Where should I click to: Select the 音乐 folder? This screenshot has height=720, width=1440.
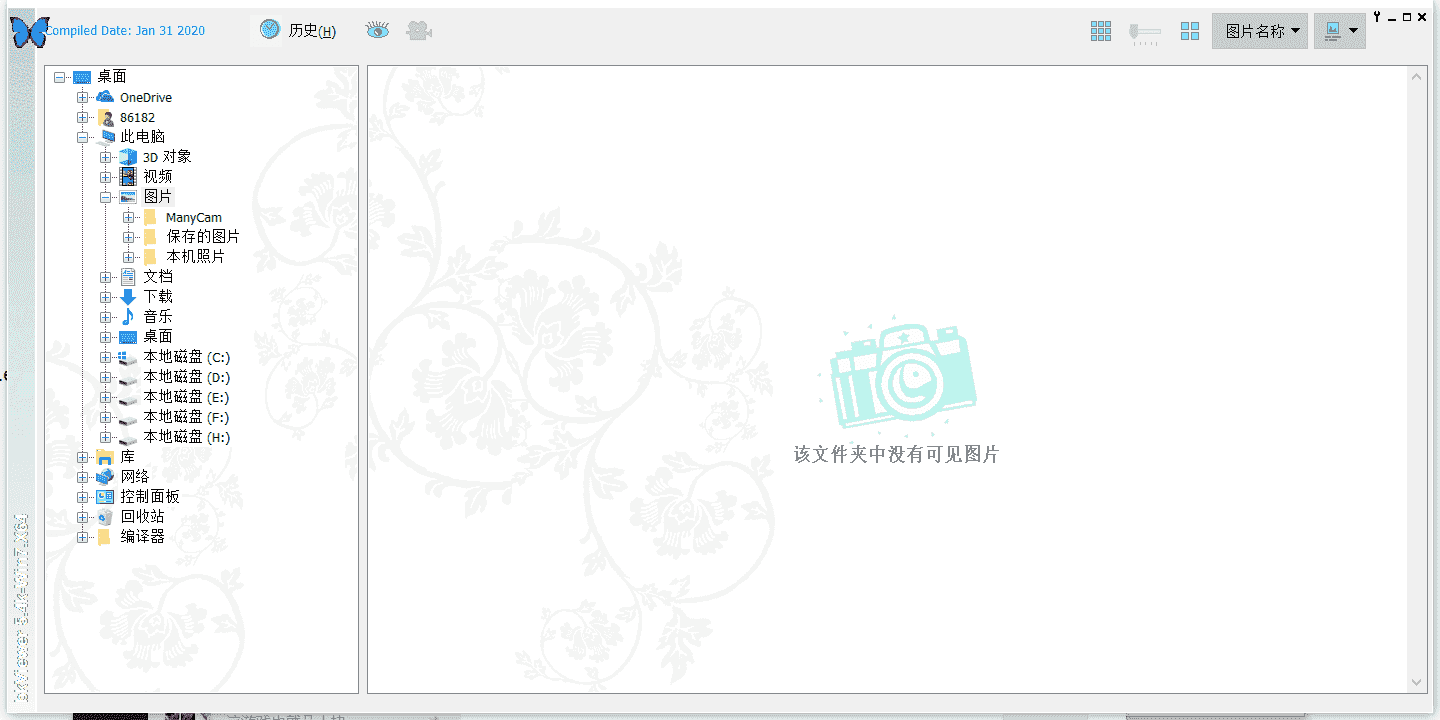coord(158,317)
